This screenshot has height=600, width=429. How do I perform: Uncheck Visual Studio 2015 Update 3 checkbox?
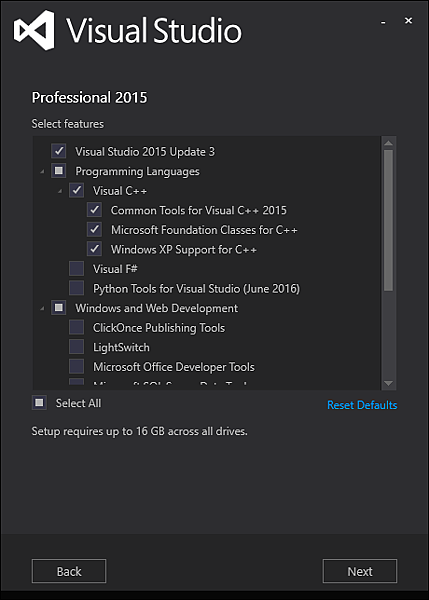[59, 151]
